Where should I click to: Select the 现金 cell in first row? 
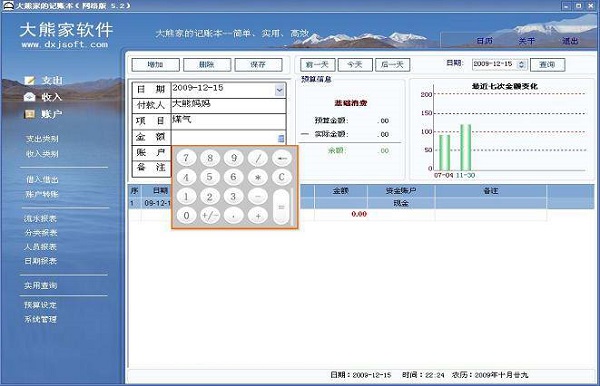401,203
